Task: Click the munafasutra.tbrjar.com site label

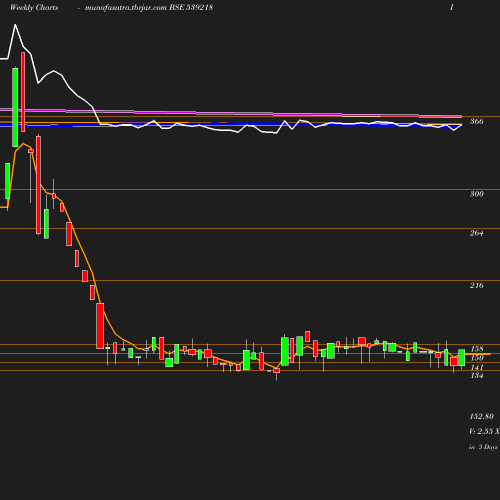Action: pos(126,7)
